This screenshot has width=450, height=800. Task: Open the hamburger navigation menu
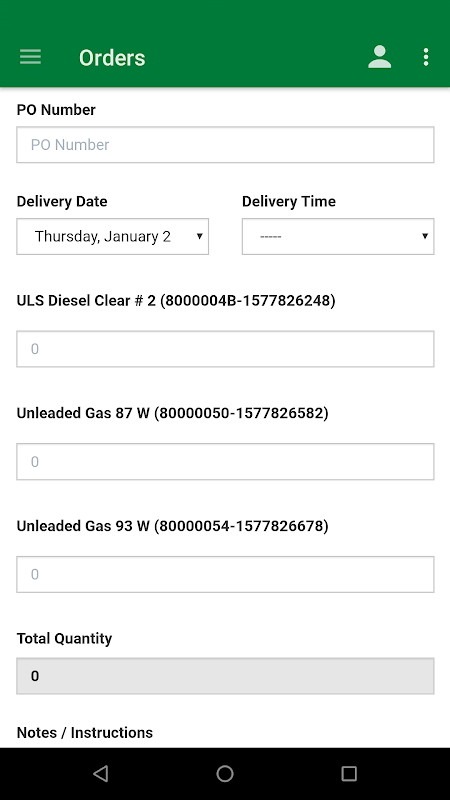pyautogui.click(x=31, y=57)
